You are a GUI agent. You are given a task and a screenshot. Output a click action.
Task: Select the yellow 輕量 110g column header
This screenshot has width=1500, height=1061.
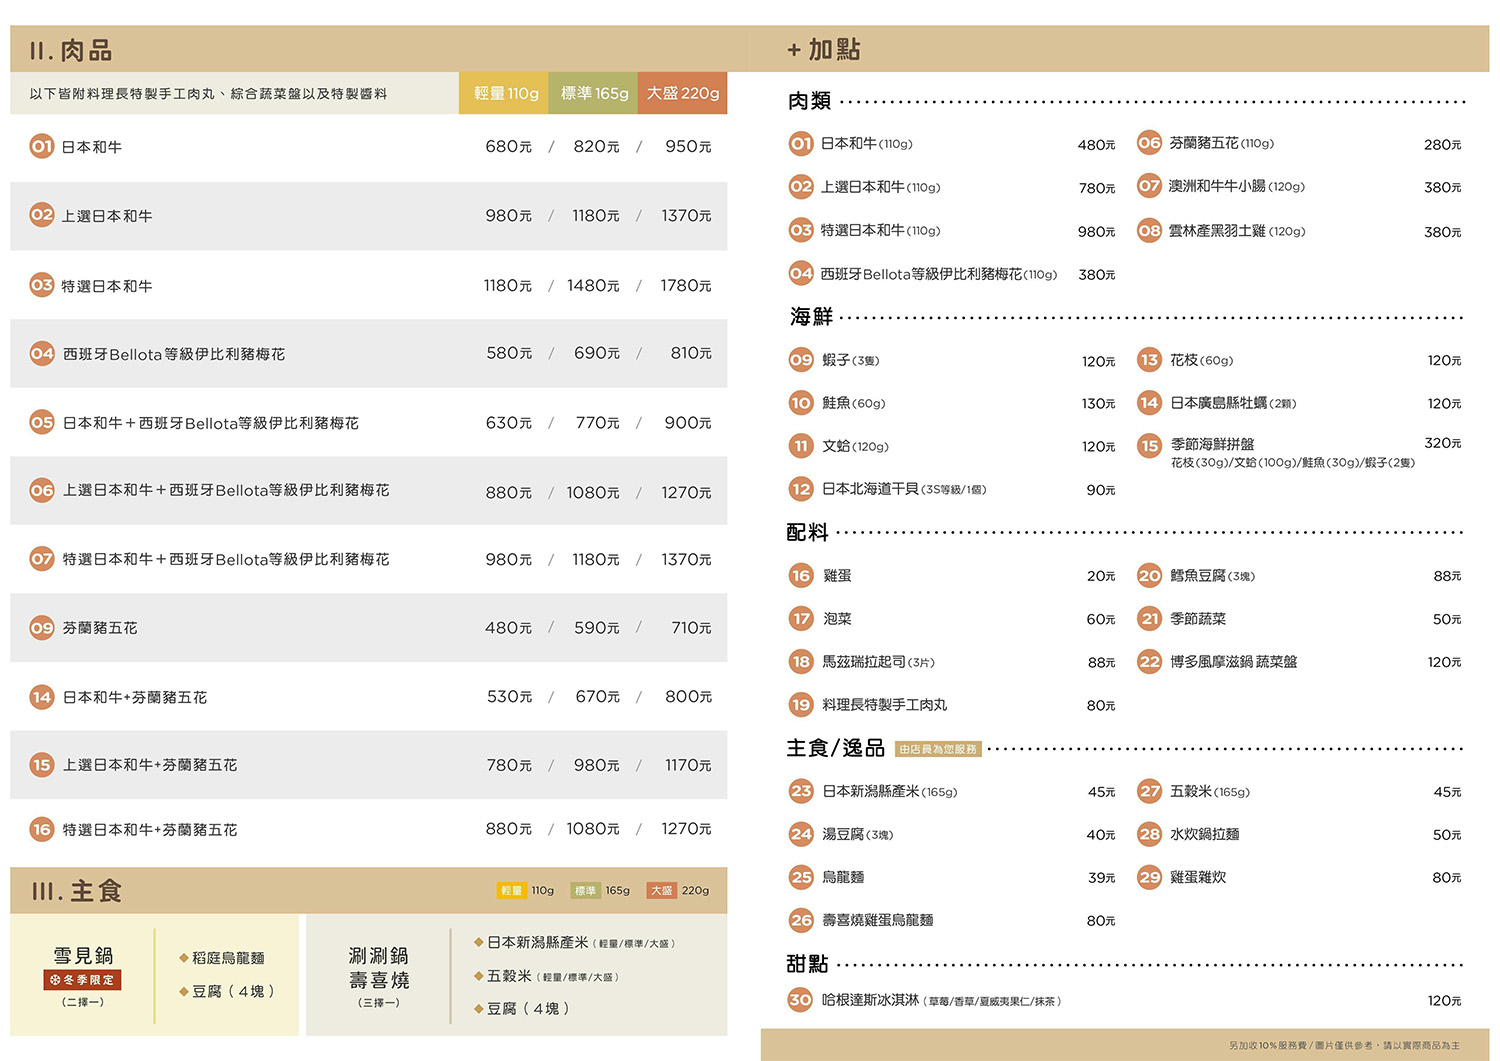504,93
